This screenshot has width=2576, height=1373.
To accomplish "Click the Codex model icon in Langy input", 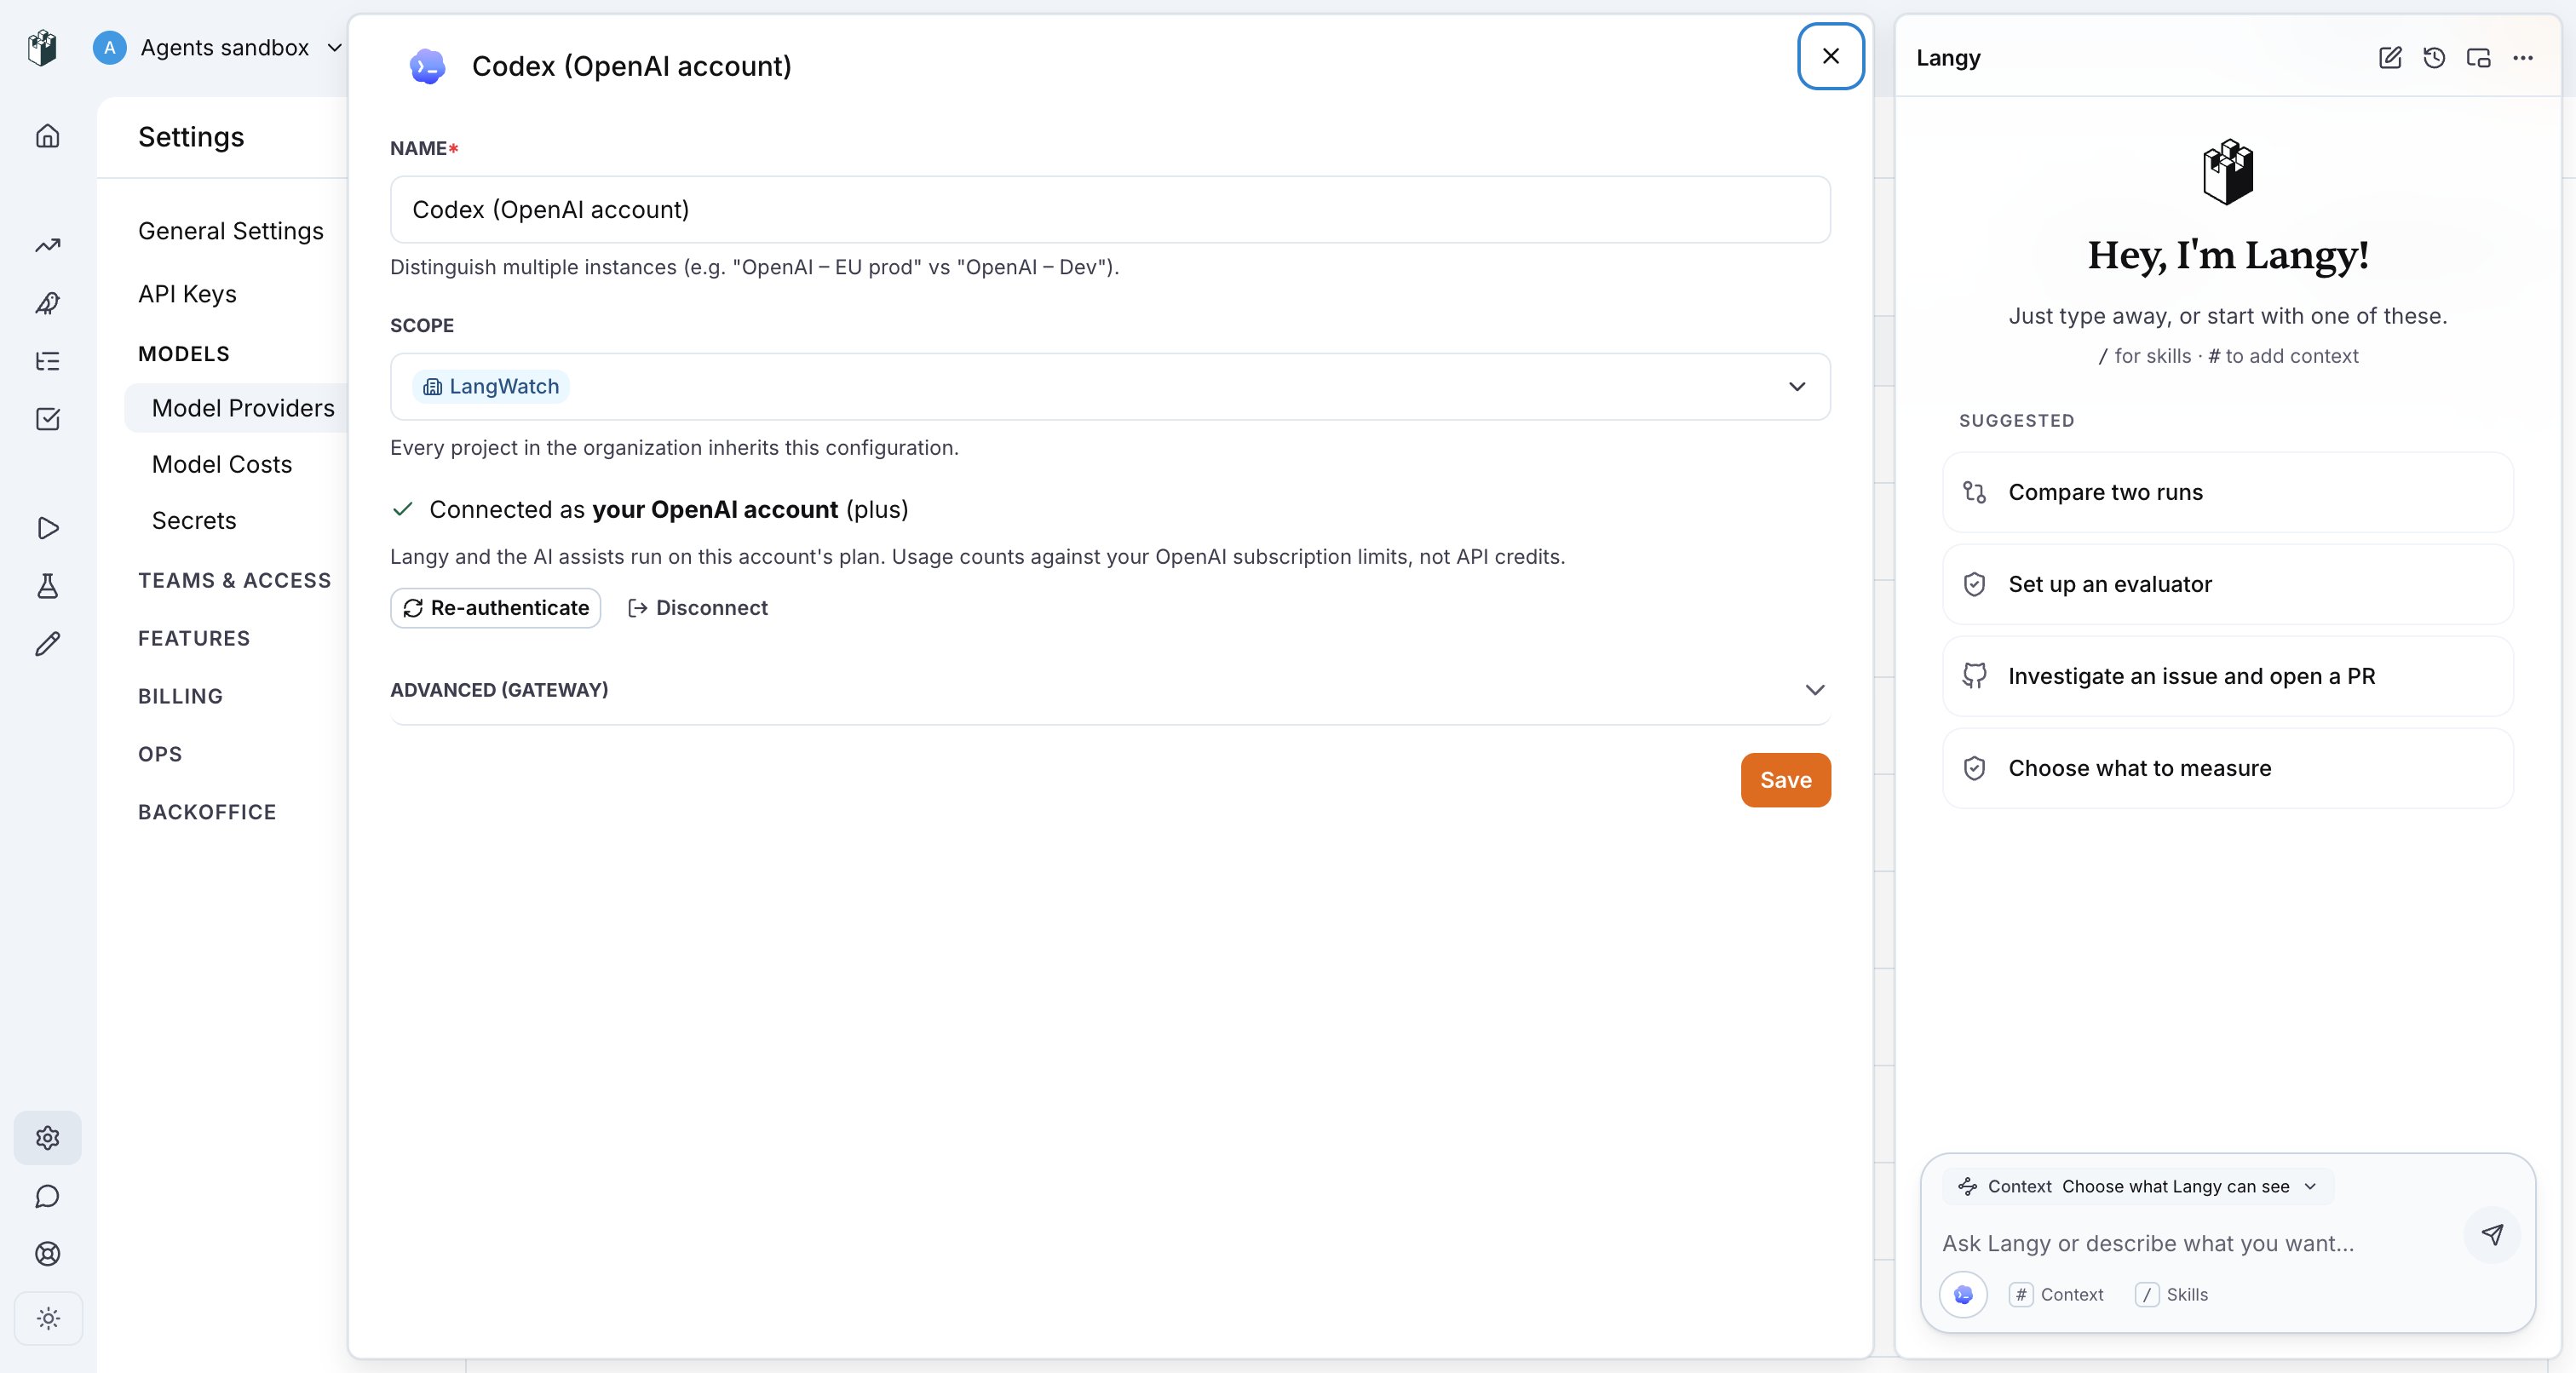I will [1963, 1294].
